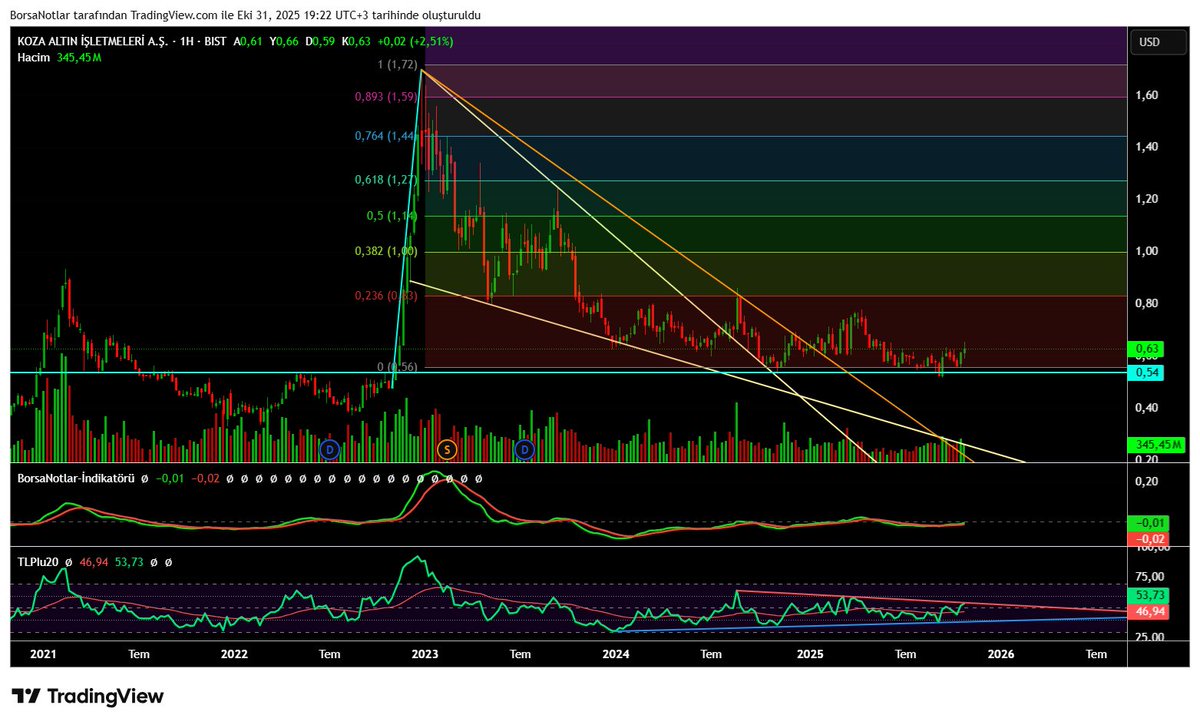Click the 2024 time axis label
This screenshot has height=725, width=1200.
point(616,654)
